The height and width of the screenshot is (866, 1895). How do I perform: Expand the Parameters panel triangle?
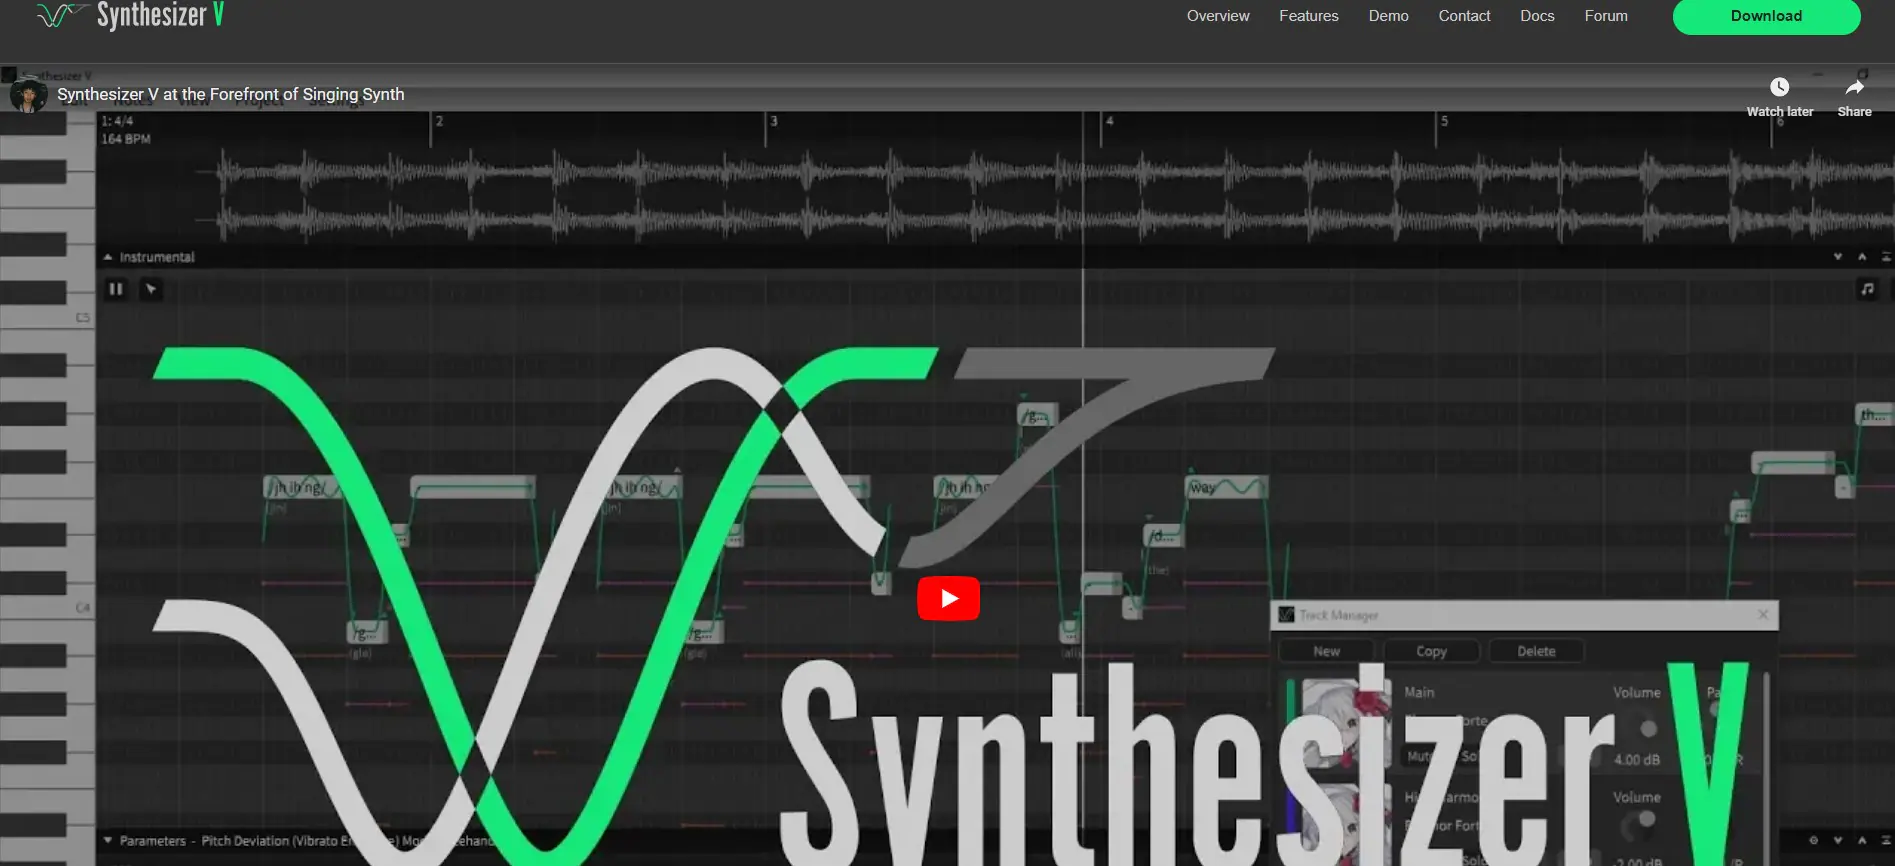click(x=108, y=841)
